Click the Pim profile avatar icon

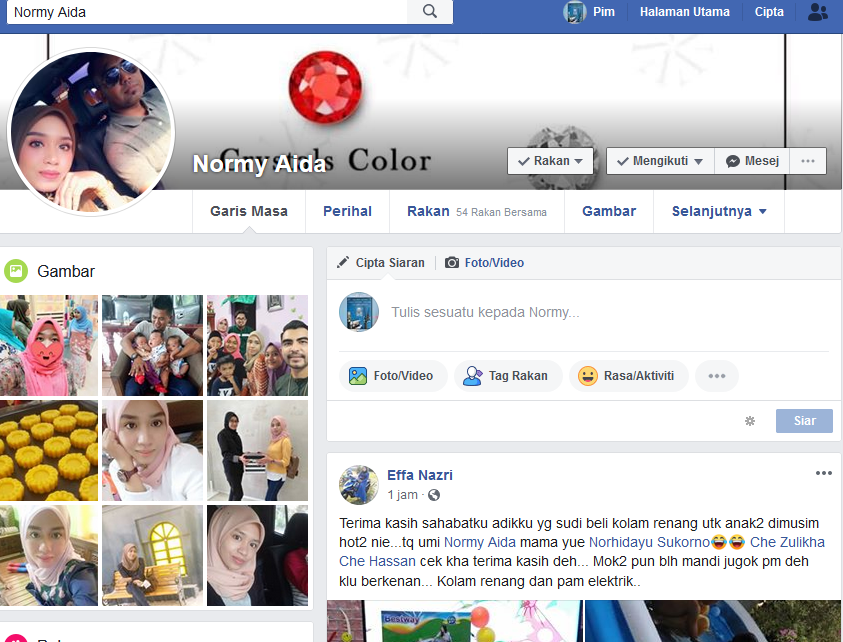575,12
